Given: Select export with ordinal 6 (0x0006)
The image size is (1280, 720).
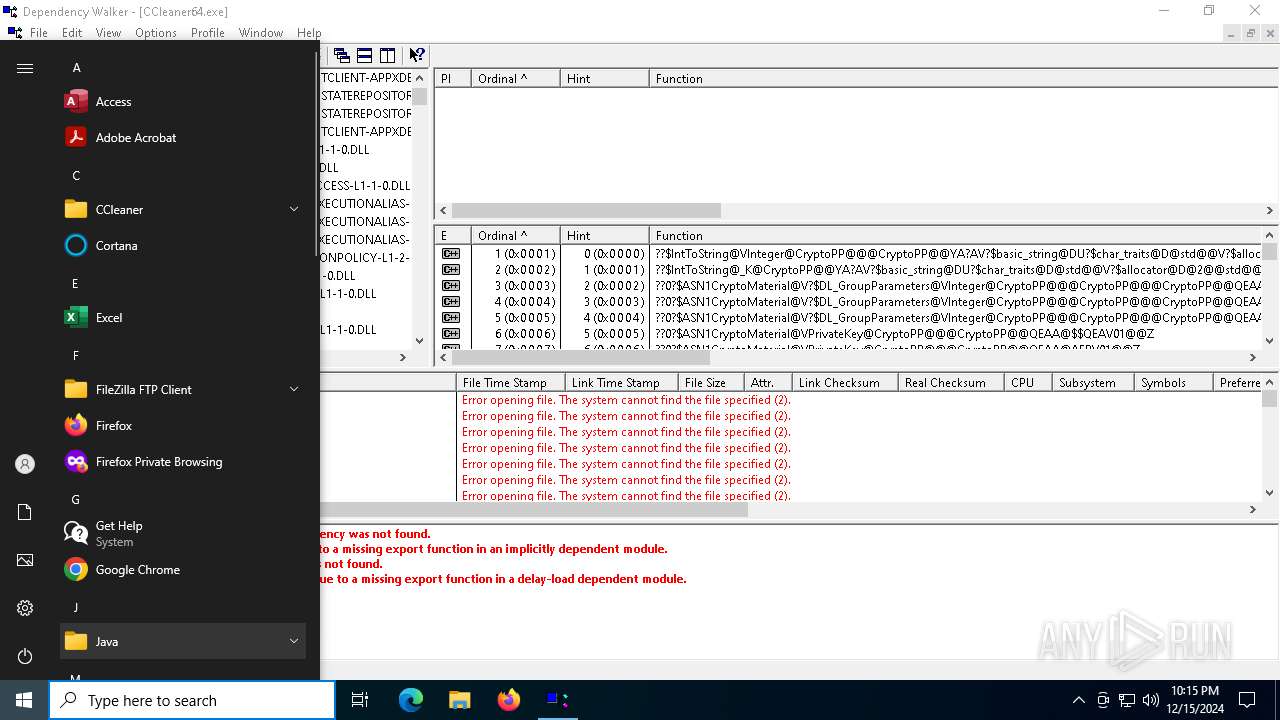Looking at the screenshot, I should pyautogui.click(x=850, y=333).
